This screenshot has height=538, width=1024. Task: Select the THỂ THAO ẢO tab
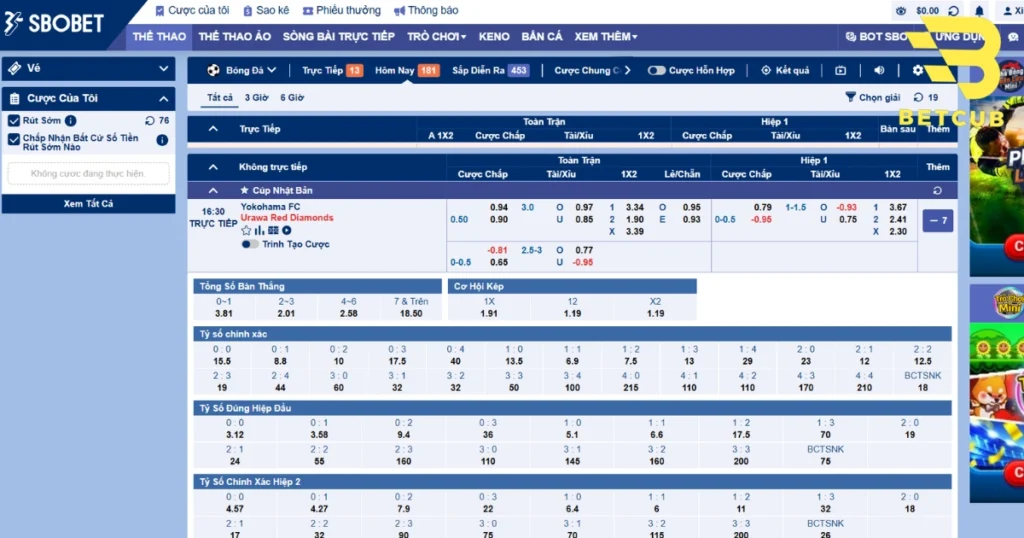point(234,37)
